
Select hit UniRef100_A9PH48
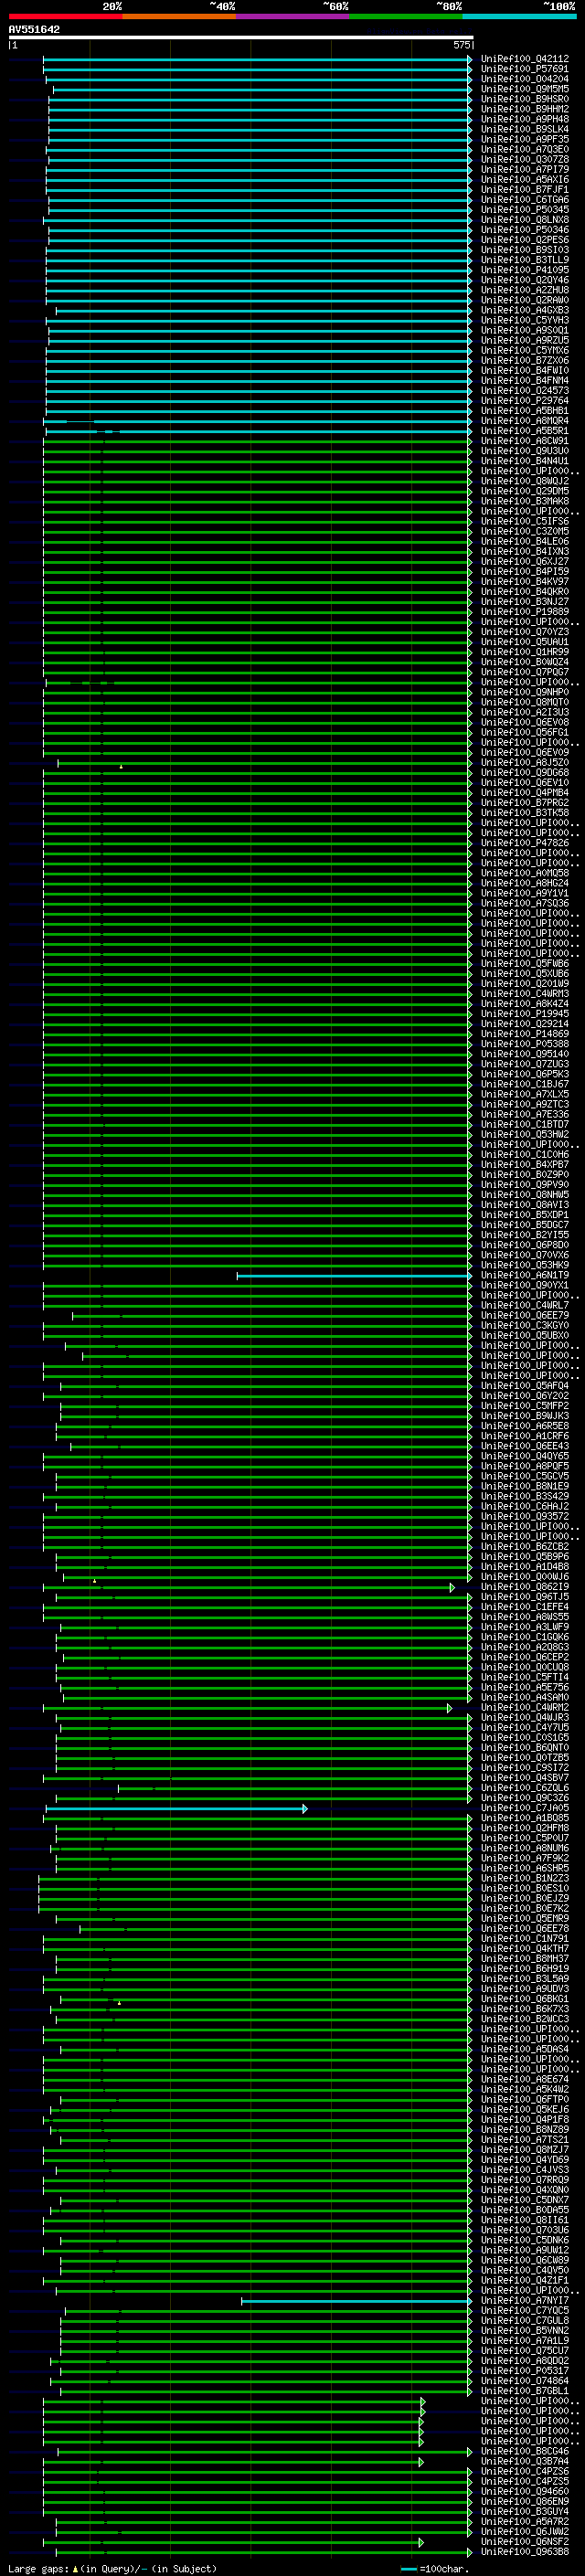tap(525, 119)
